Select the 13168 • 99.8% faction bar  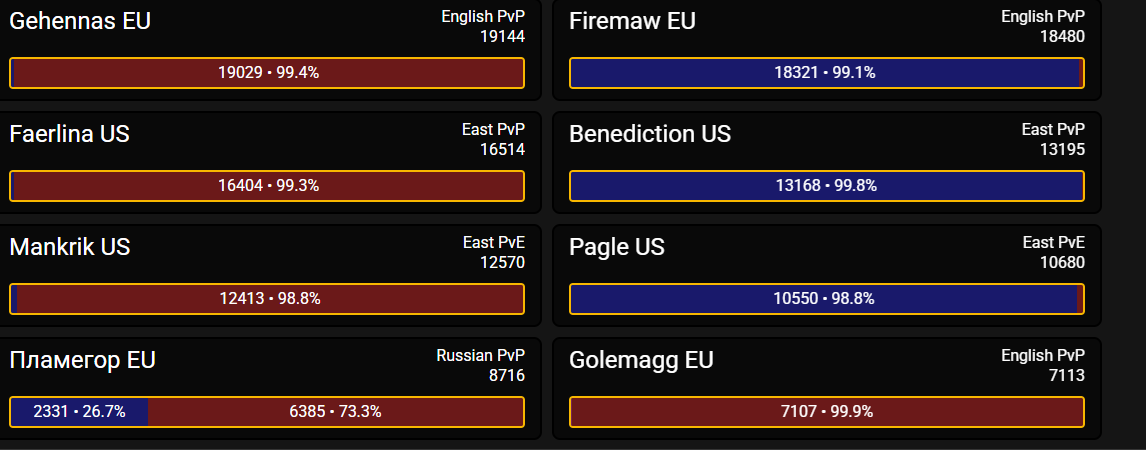coord(826,186)
